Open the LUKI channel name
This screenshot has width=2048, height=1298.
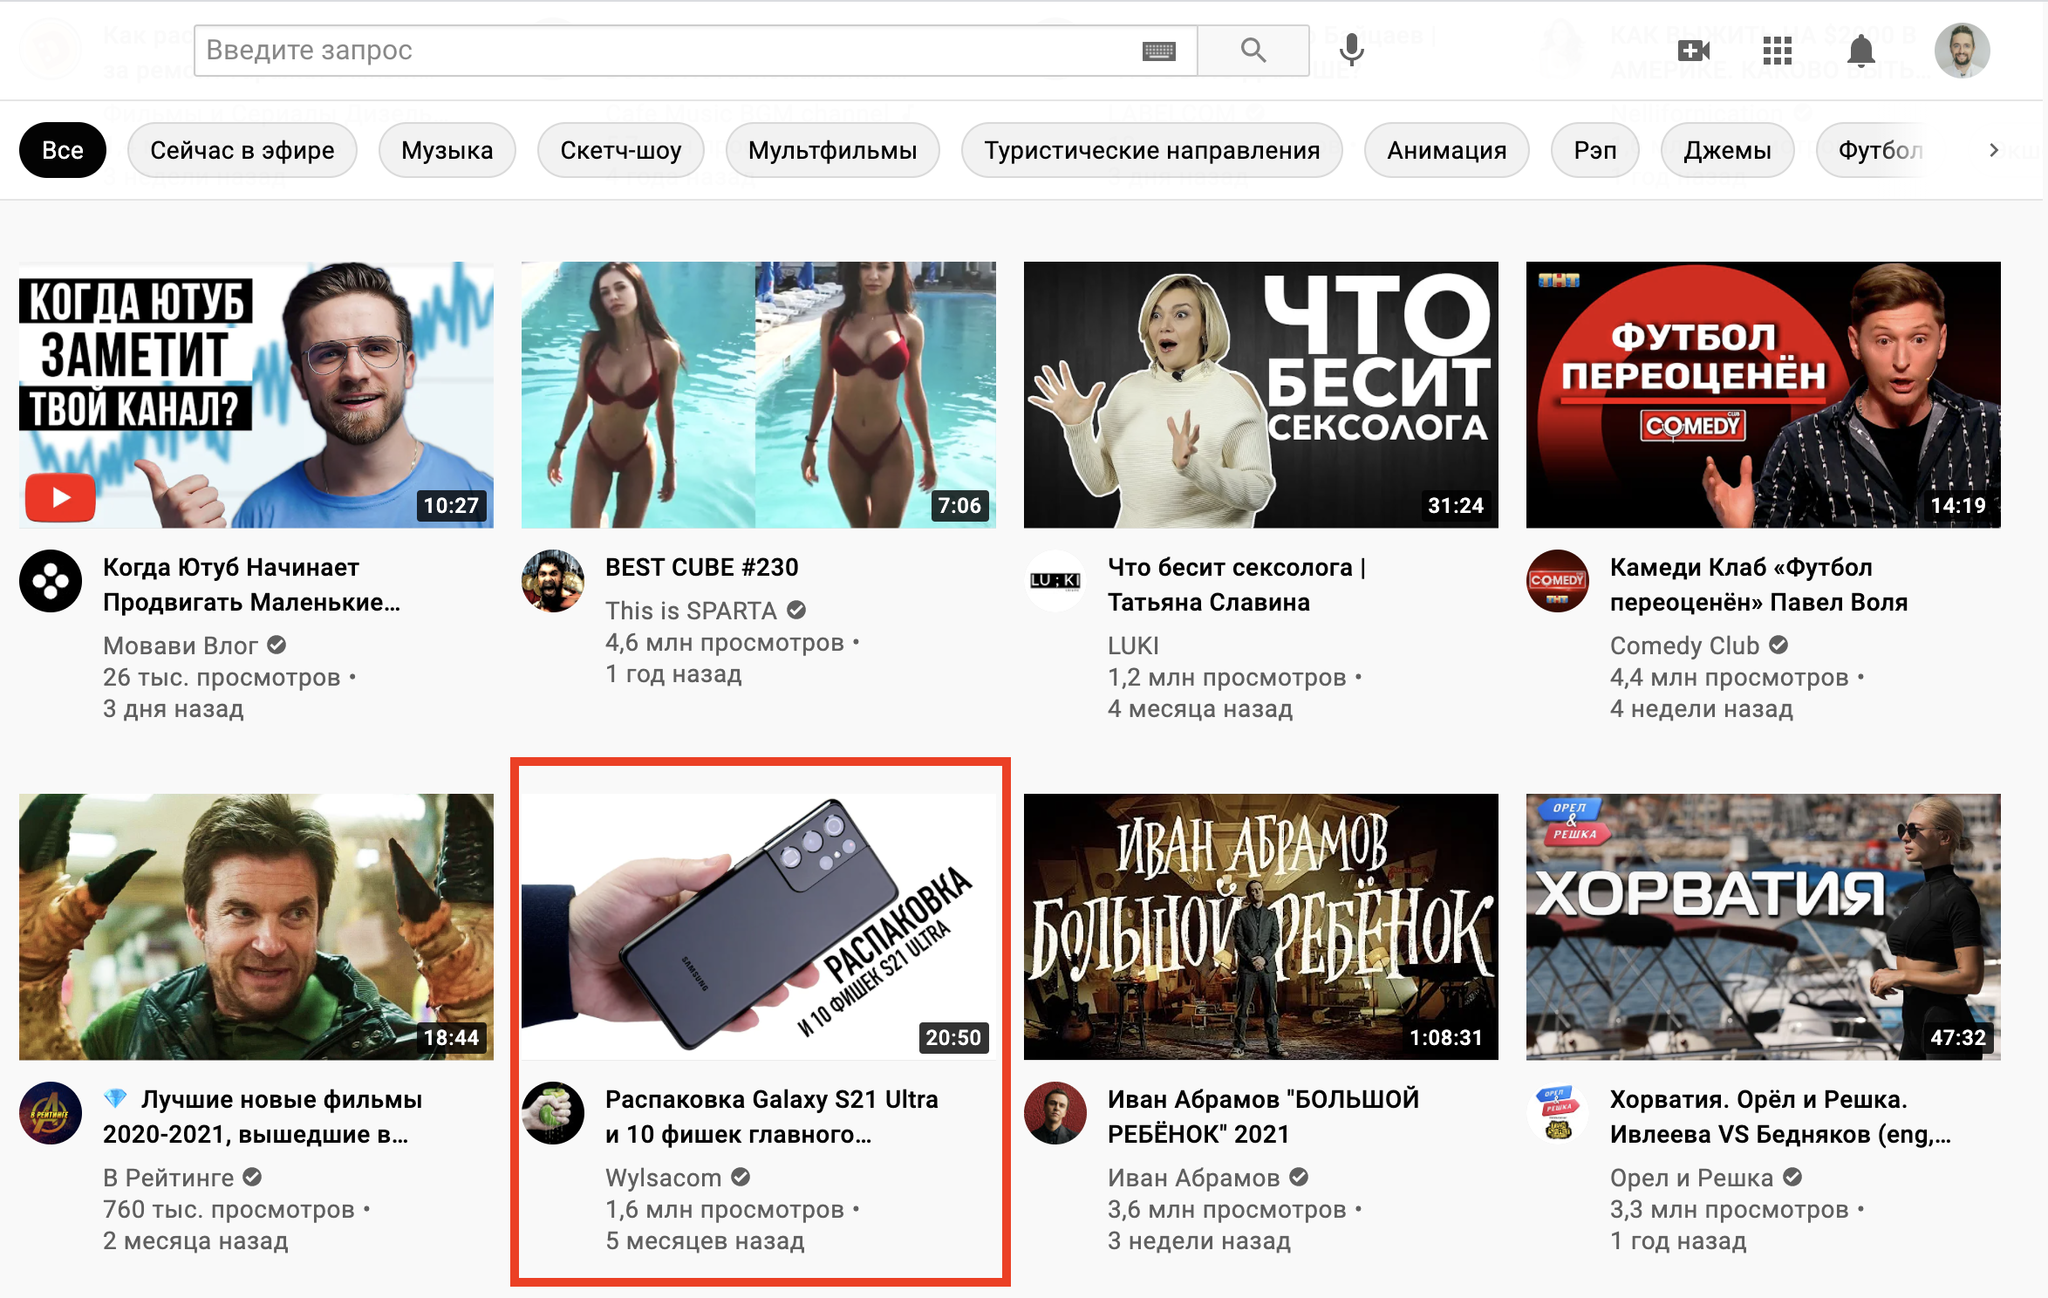1133,645
